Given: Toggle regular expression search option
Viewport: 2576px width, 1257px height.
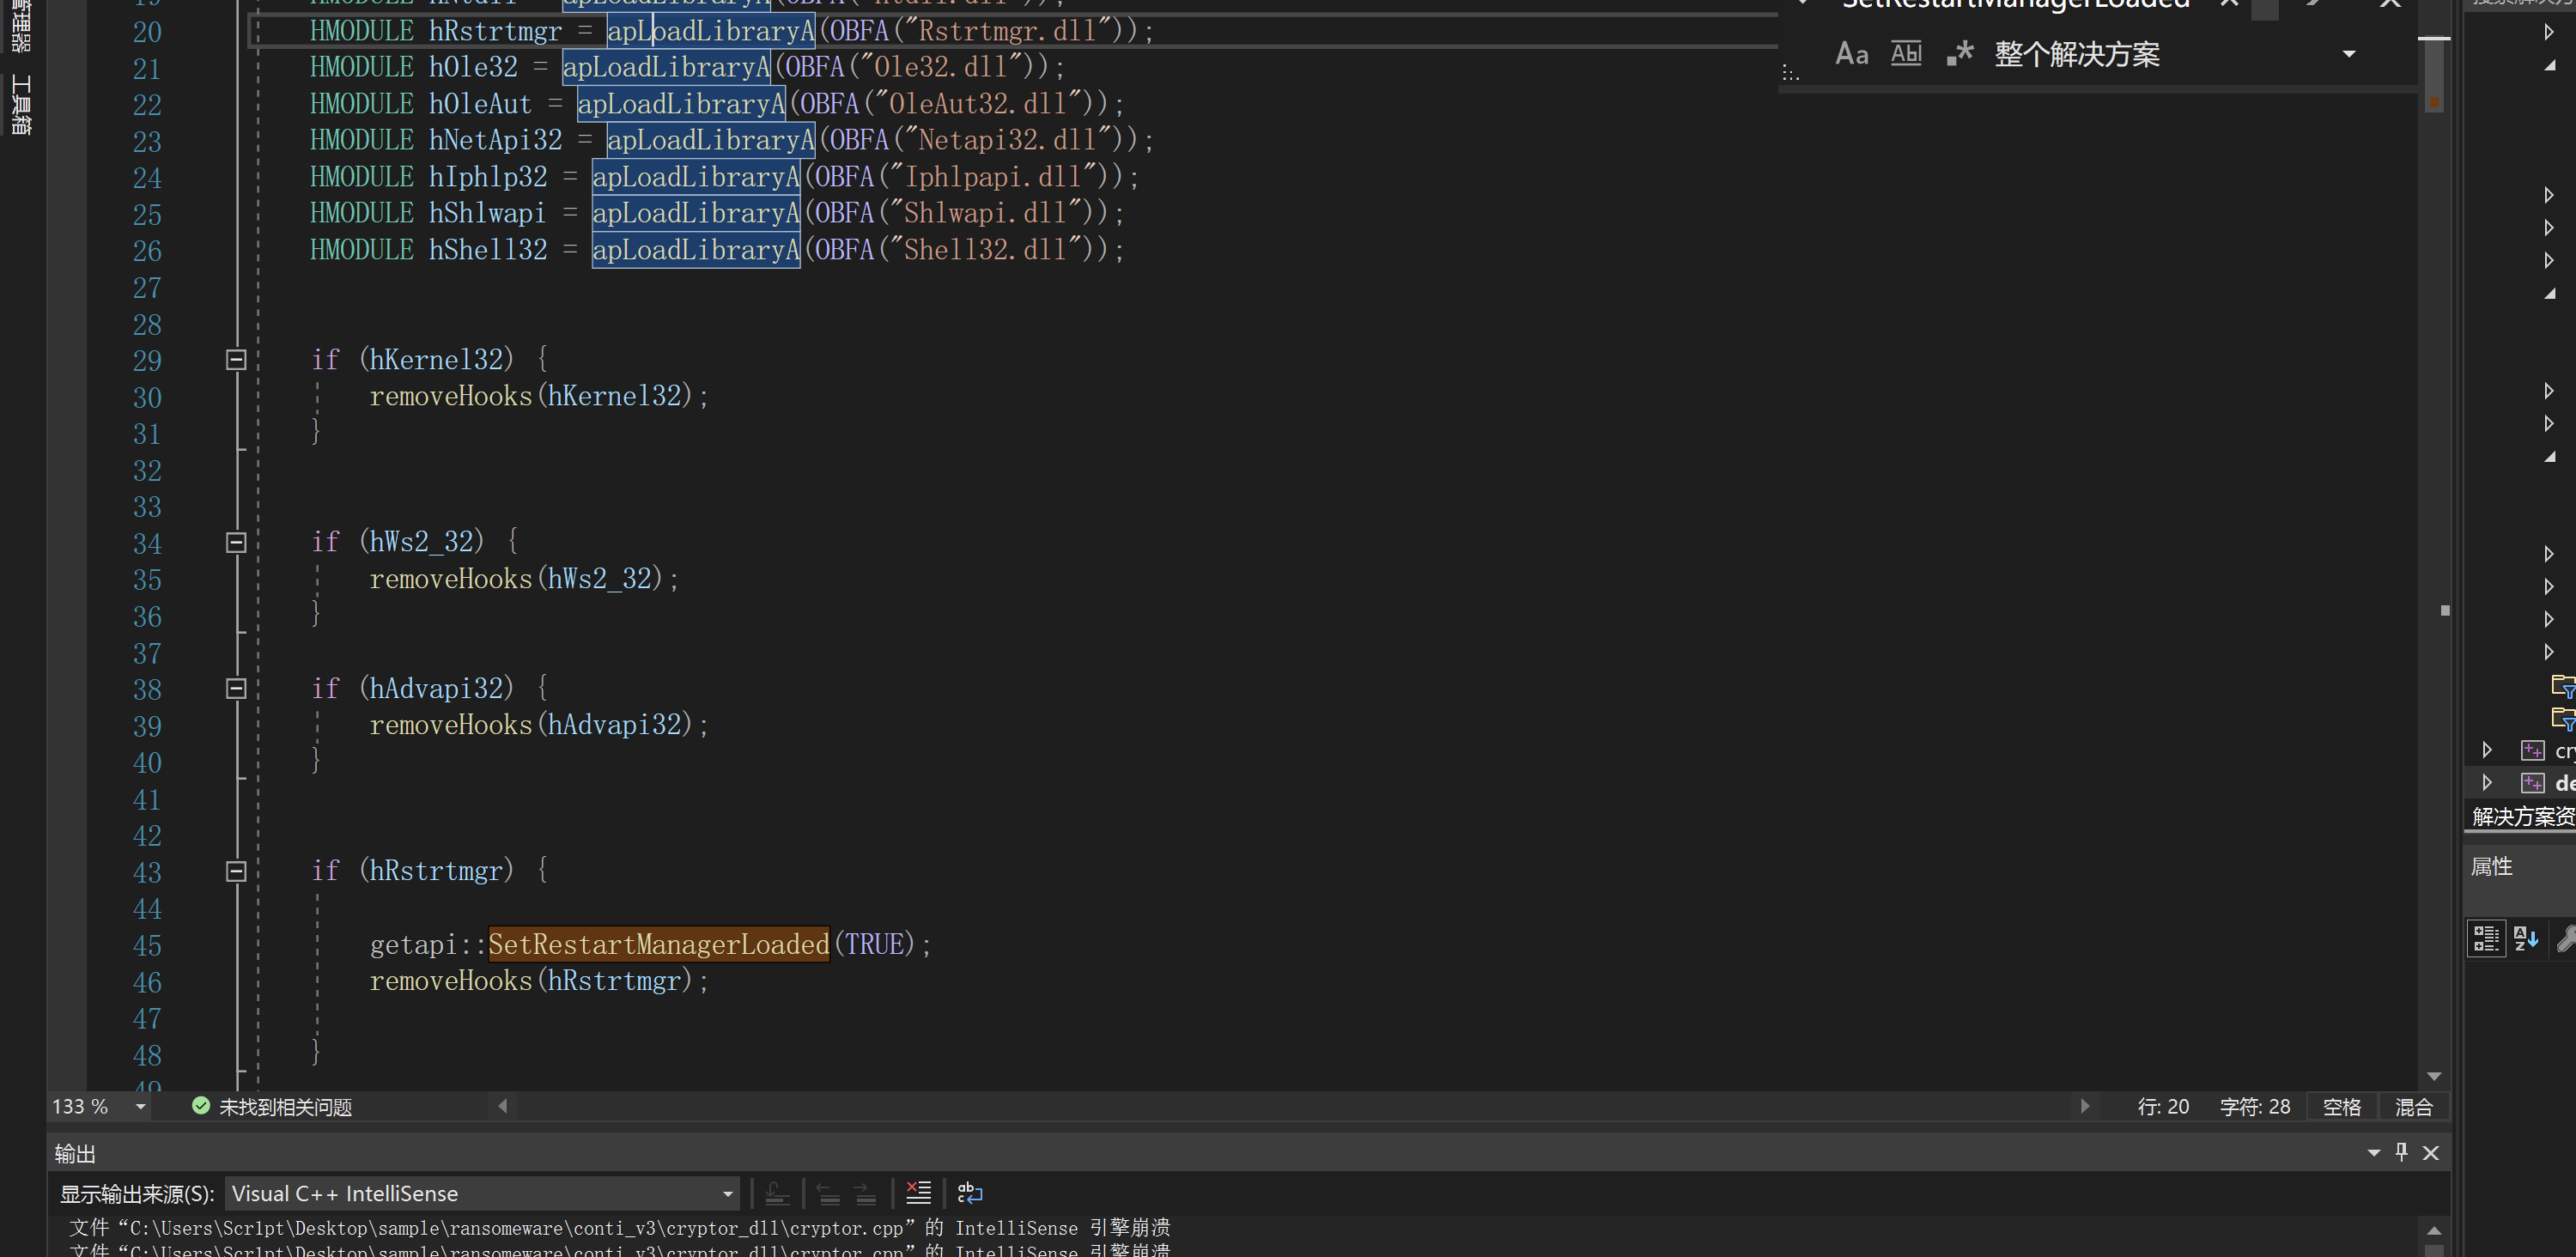Looking at the screenshot, I should pyautogui.click(x=1960, y=54).
